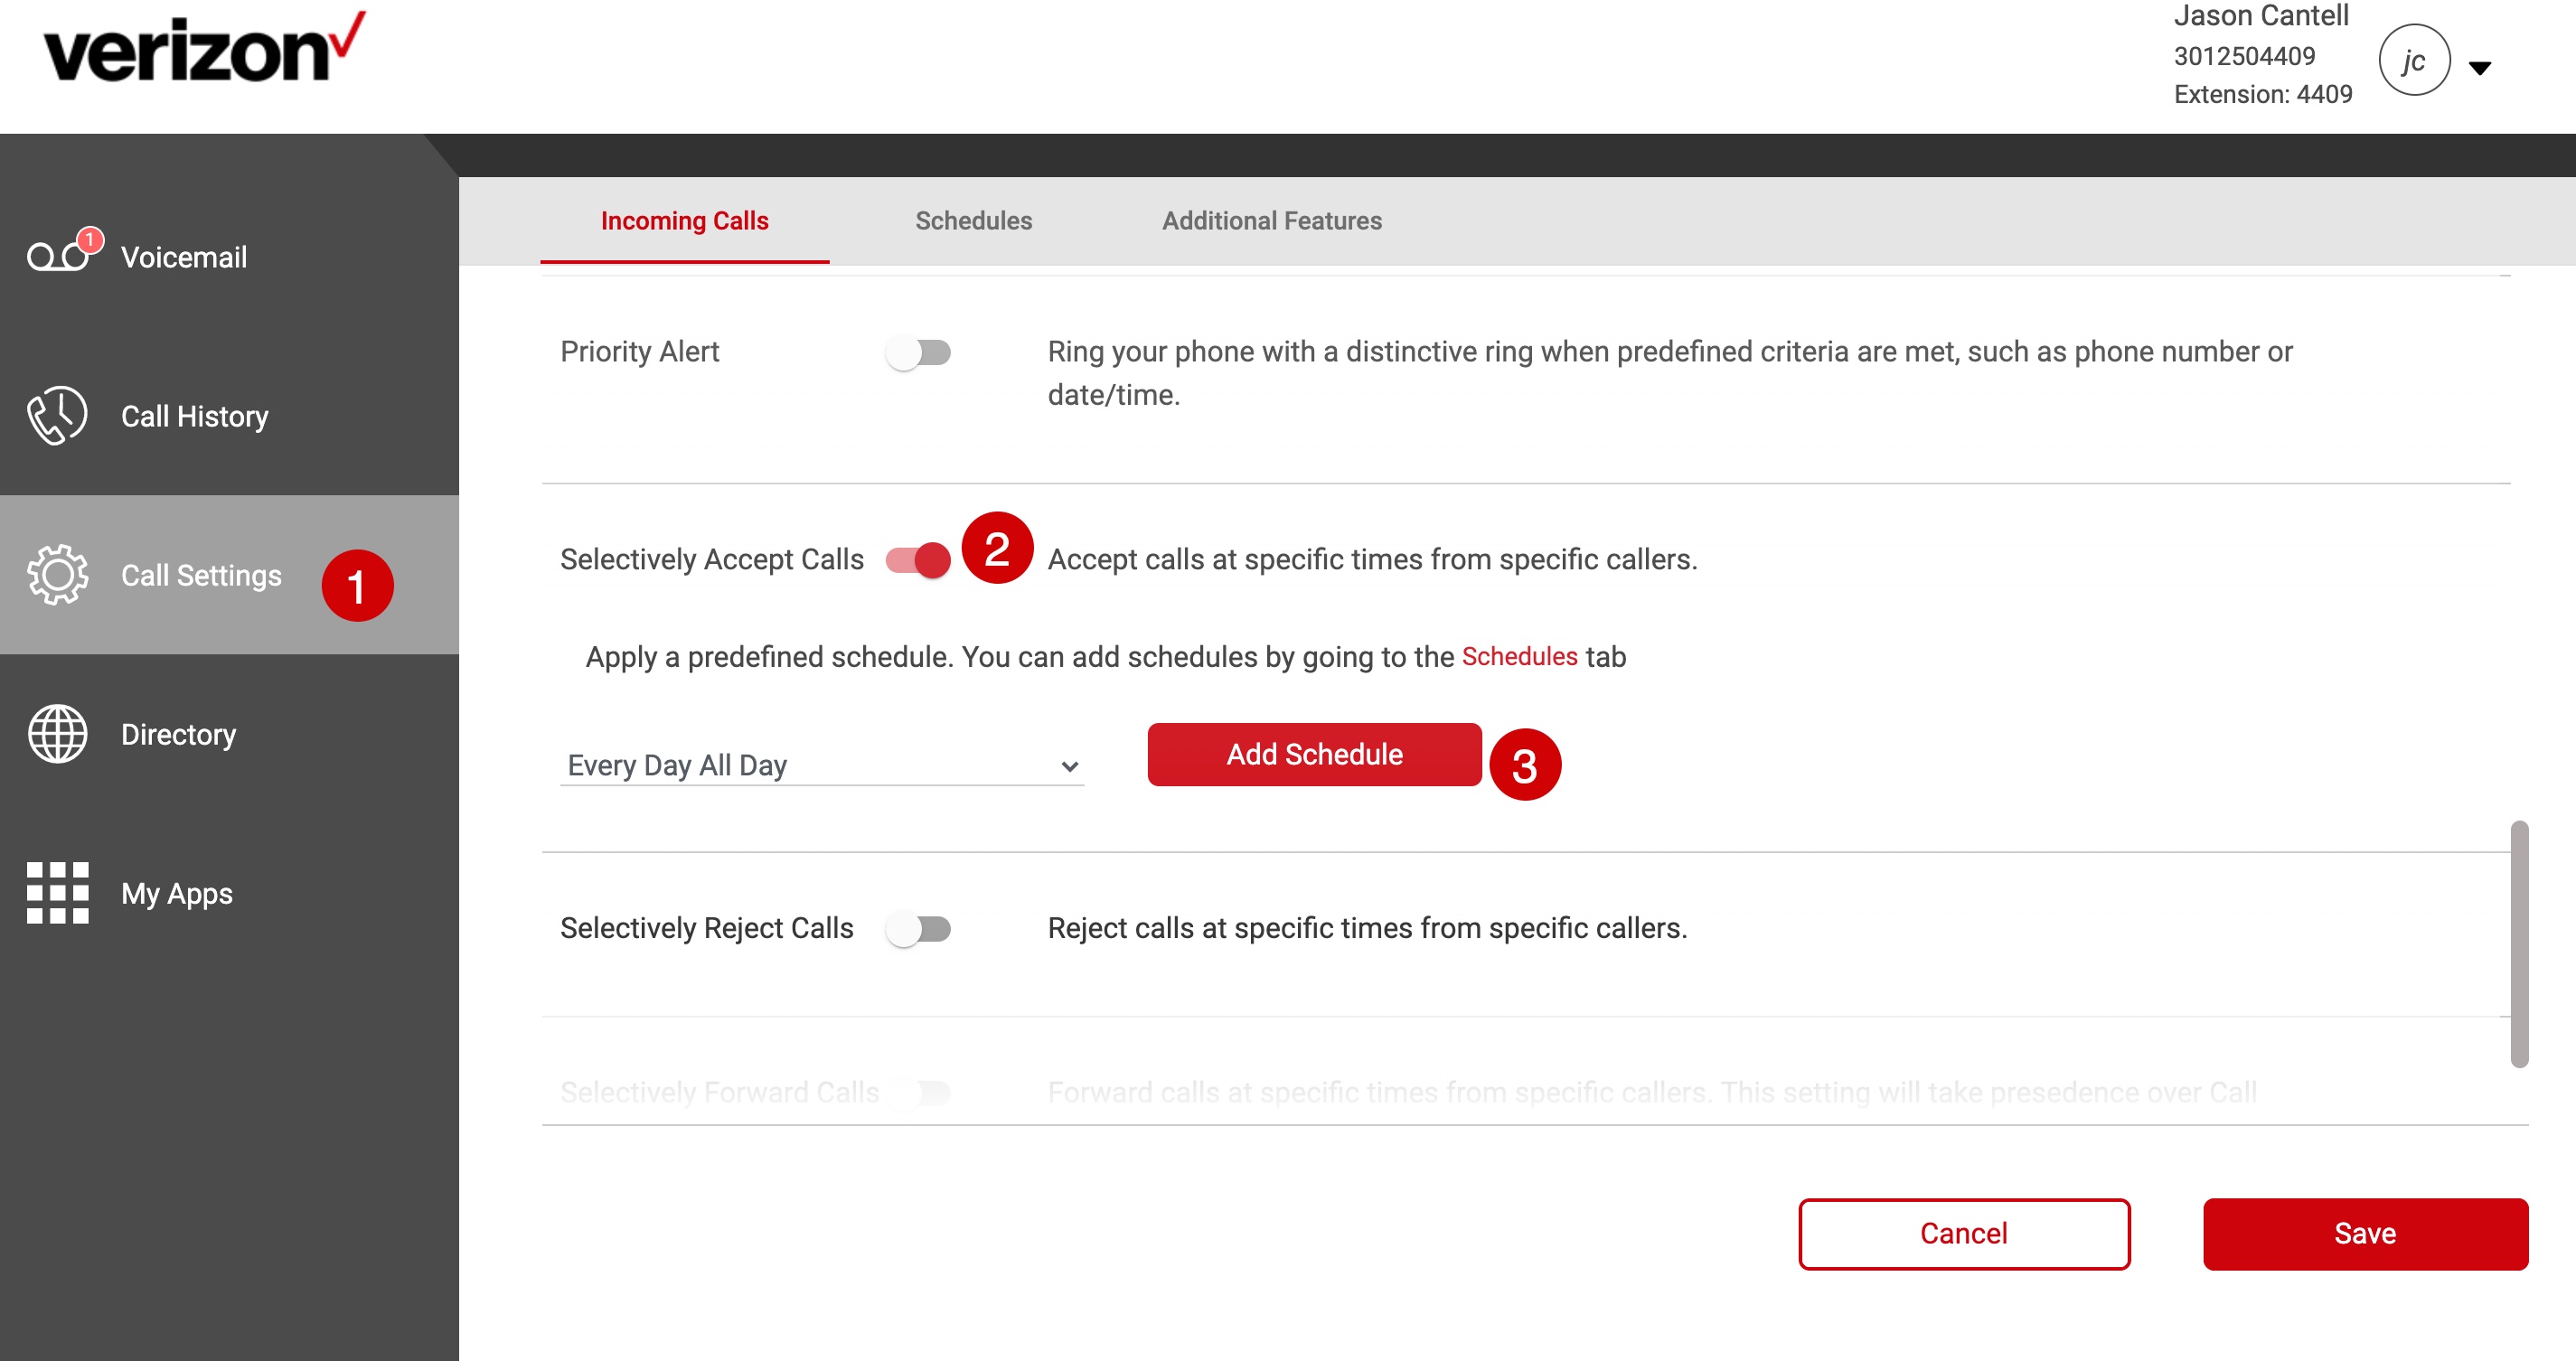The image size is (2576, 1361).
Task: Click the jc user avatar circle
Action: click(2413, 61)
